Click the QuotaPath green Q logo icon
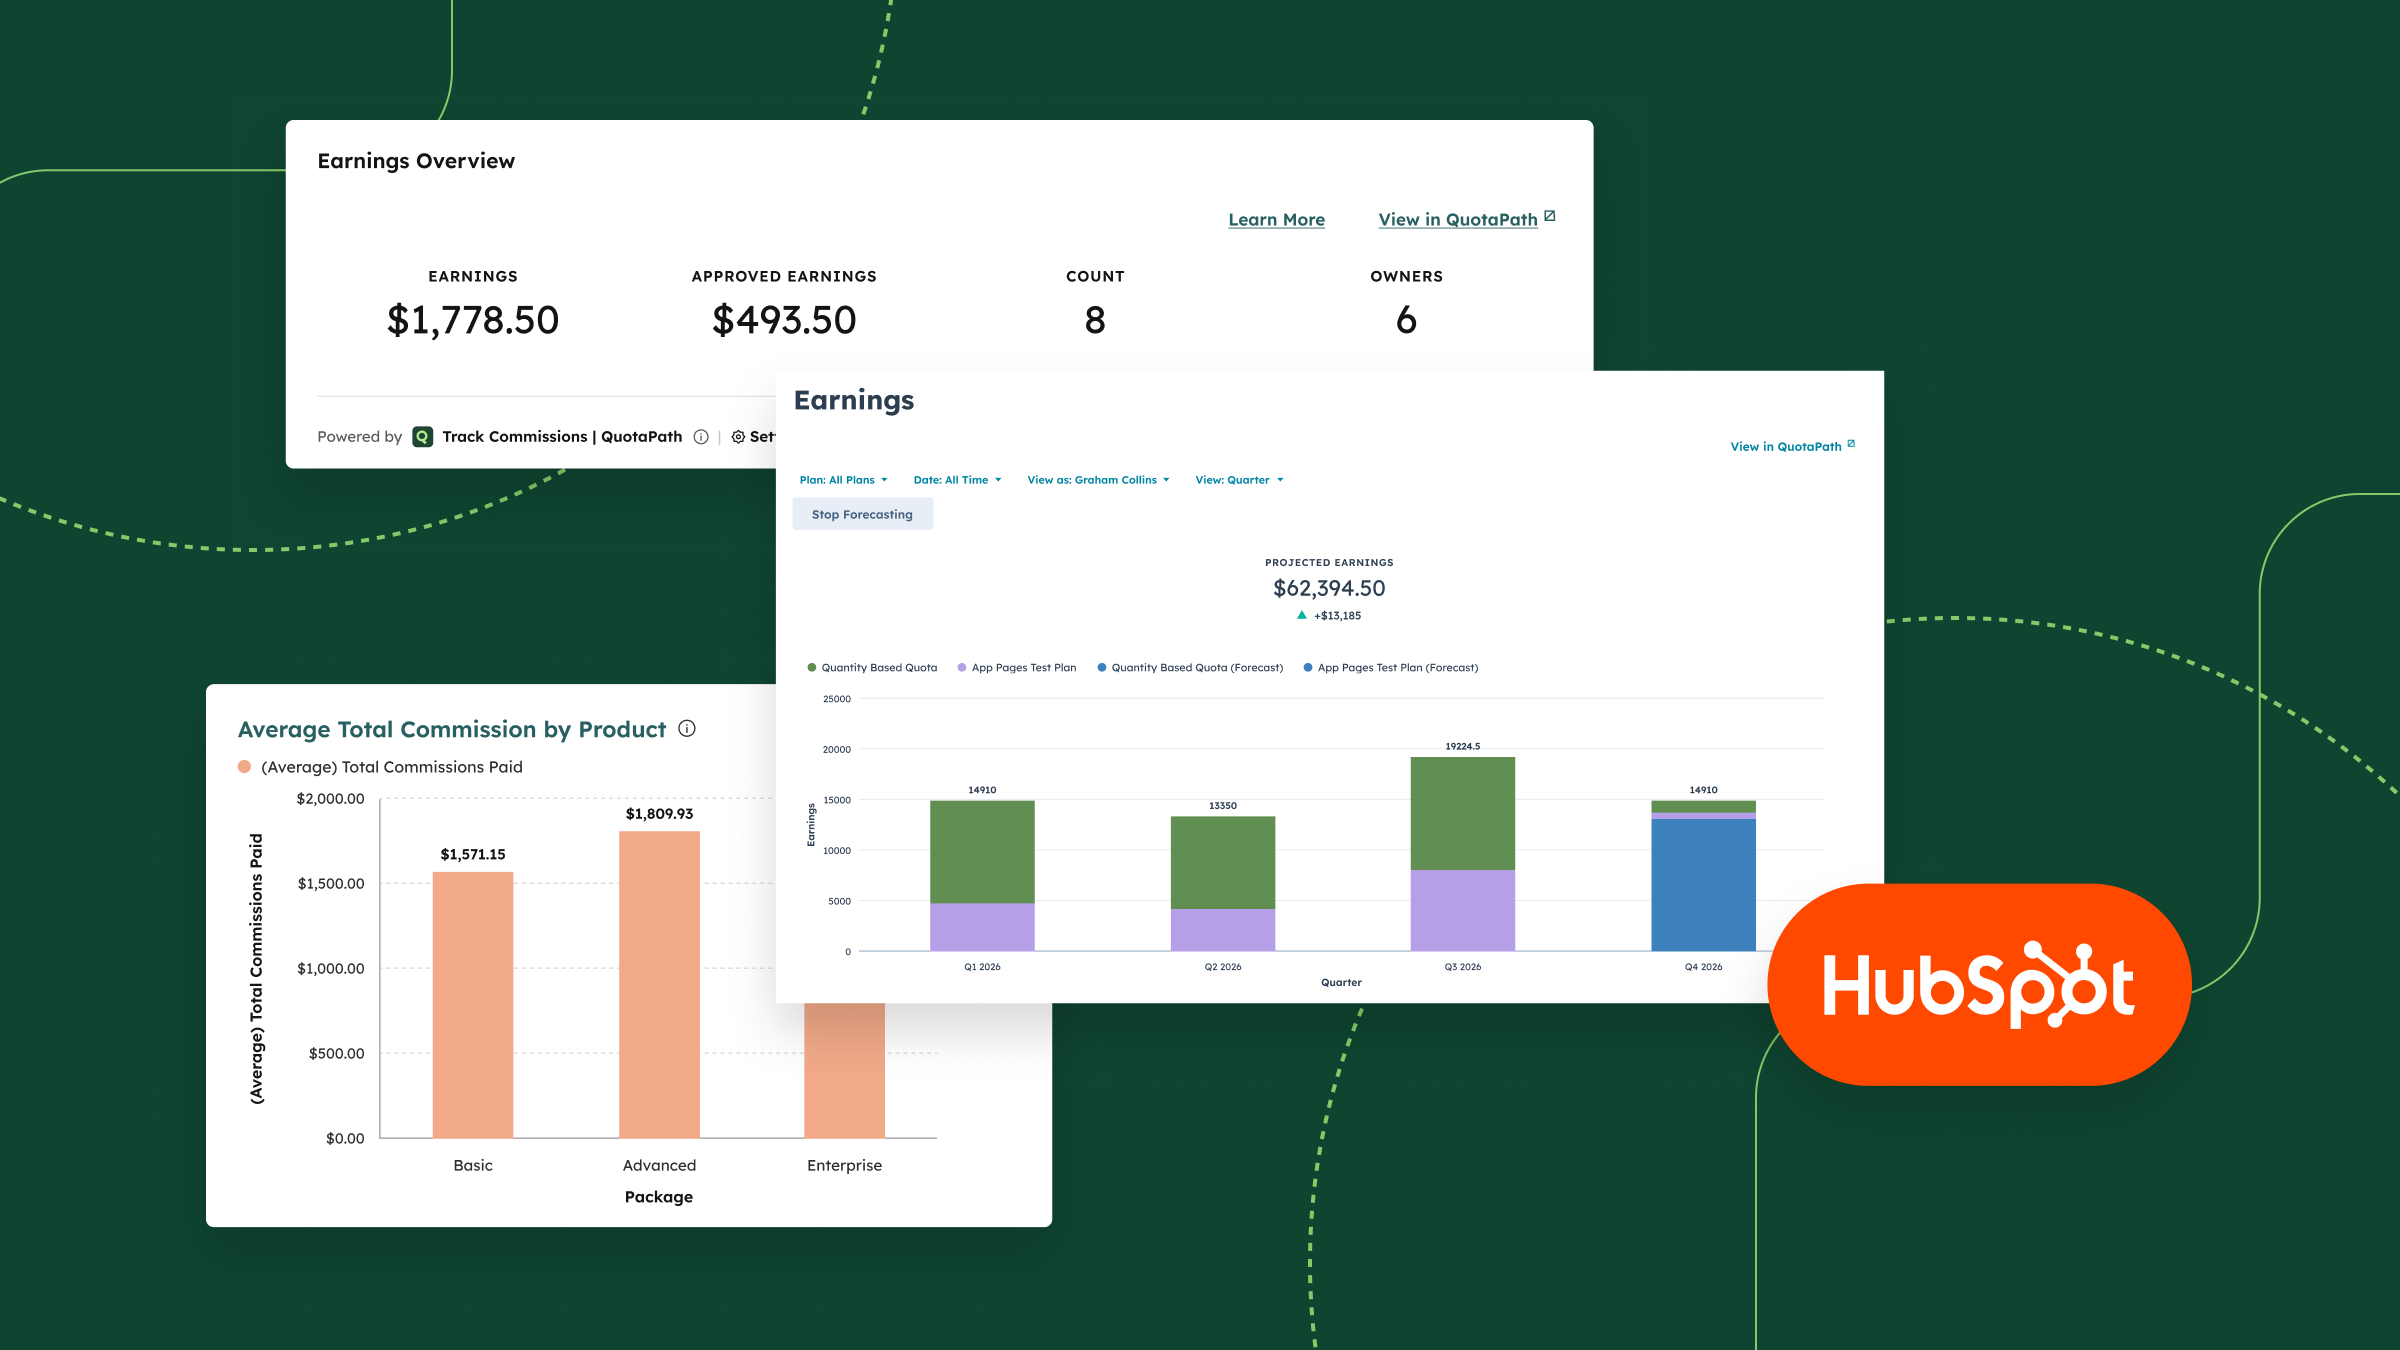2400x1350 pixels. (x=423, y=437)
